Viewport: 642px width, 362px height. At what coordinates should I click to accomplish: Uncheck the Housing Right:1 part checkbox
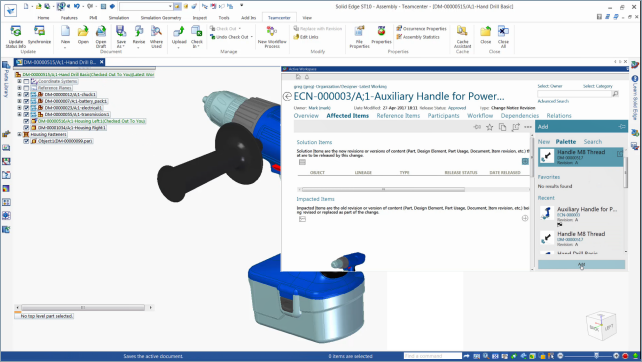(26, 128)
